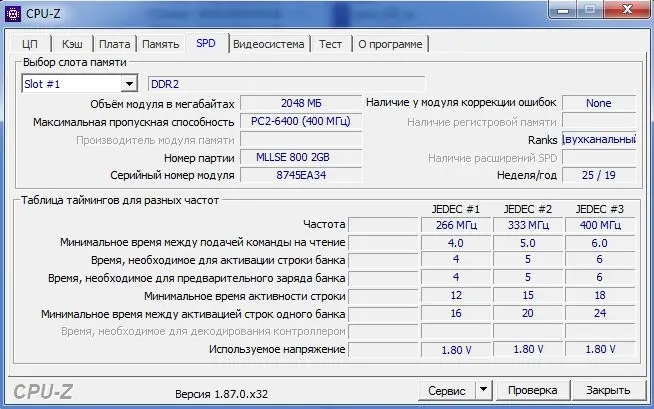The height and width of the screenshot is (409, 654).
Task: Click the Используемое напряжение label
Action: (x=277, y=349)
